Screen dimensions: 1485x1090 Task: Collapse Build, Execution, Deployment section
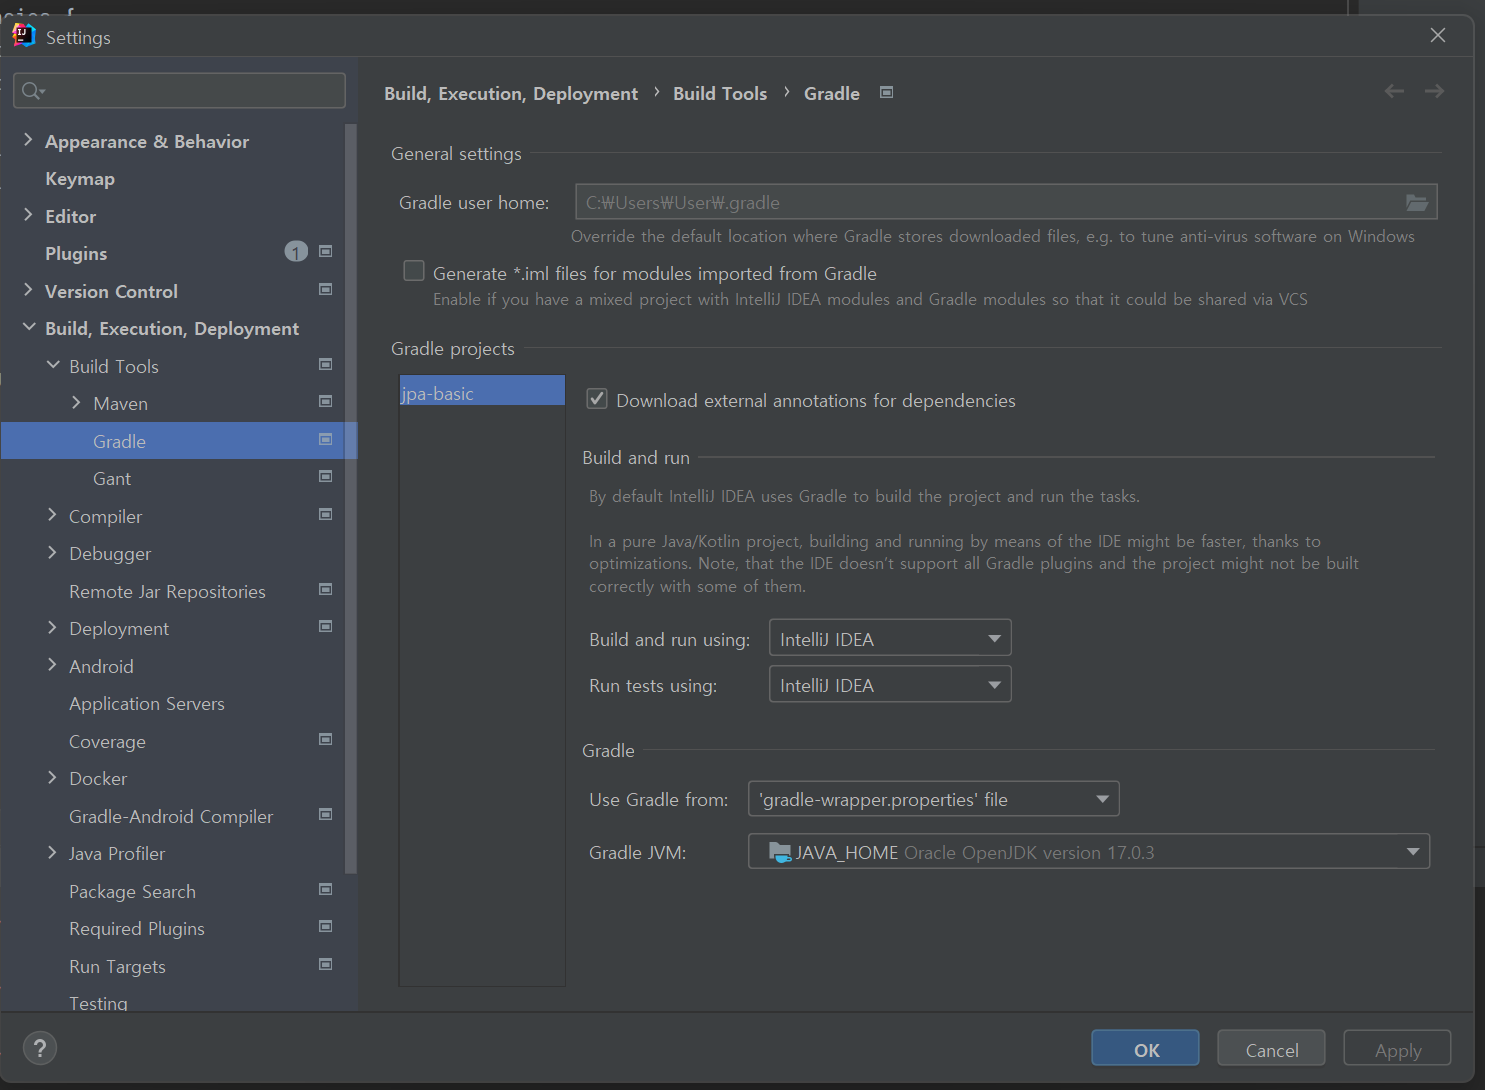[x=28, y=327]
